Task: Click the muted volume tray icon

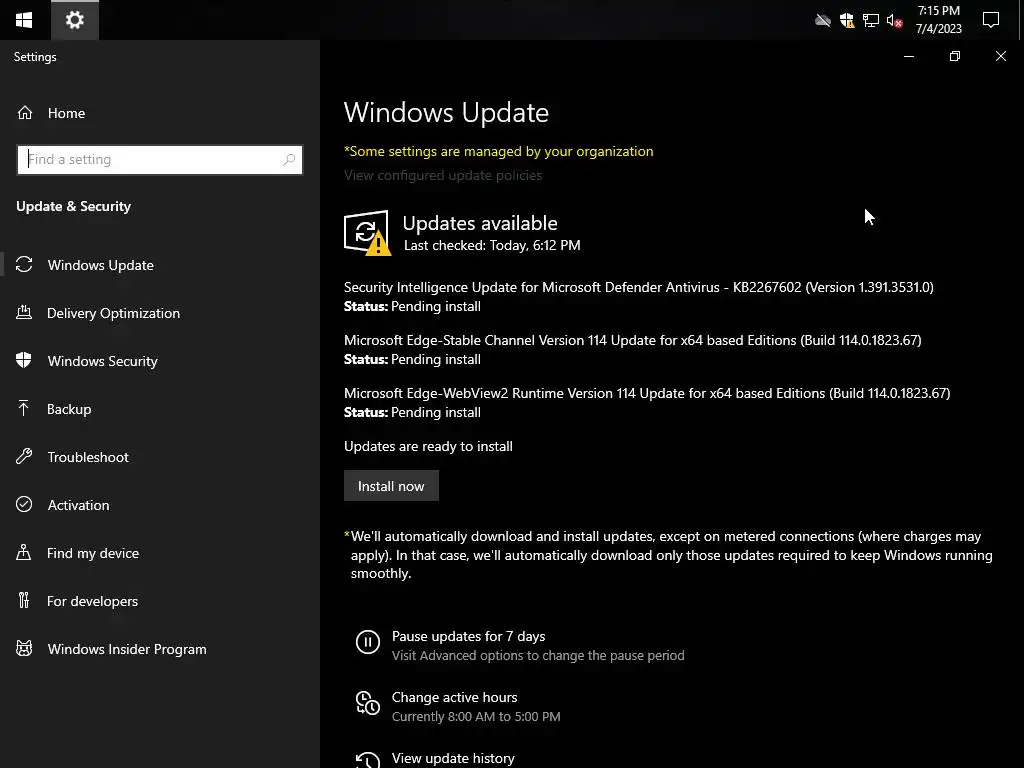Action: pos(895,21)
